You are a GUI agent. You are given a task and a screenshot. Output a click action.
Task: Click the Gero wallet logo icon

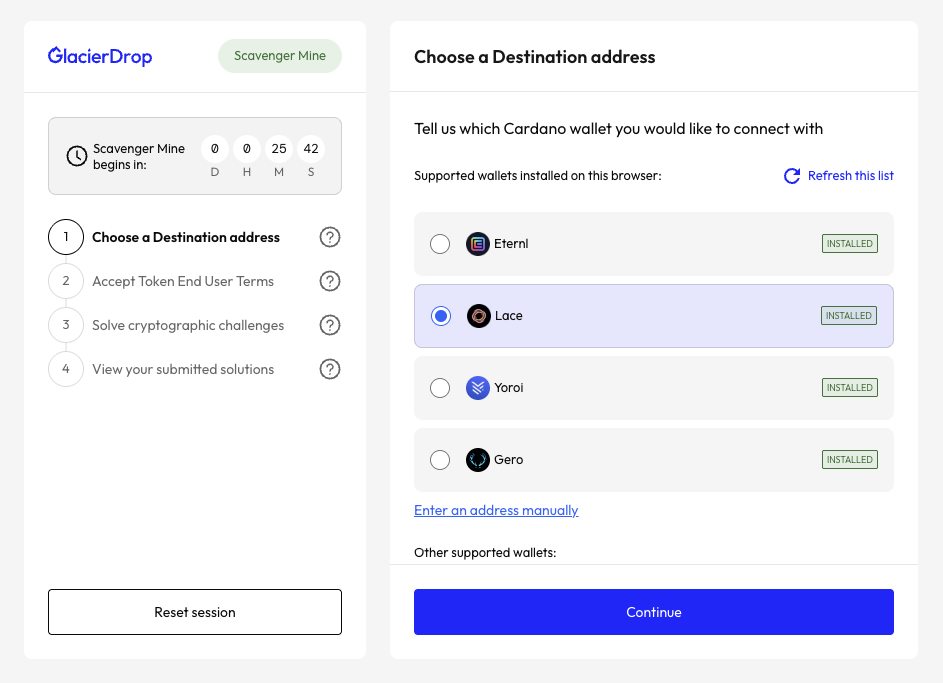click(478, 460)
